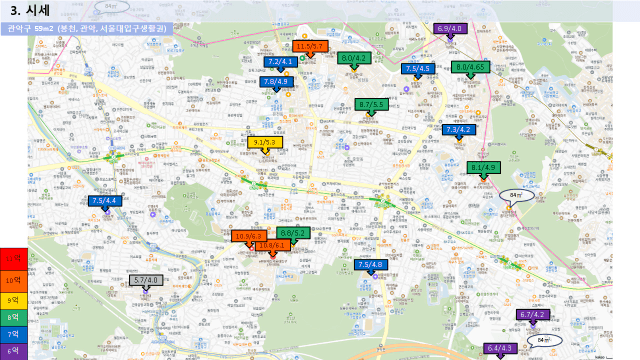Click the orange 10.8/6.1 price marker
Screen dimensions: 640x360
pos(273,245)
